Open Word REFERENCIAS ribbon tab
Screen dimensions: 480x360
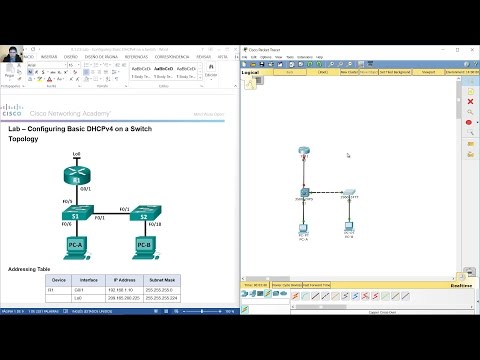click(136, 57)
